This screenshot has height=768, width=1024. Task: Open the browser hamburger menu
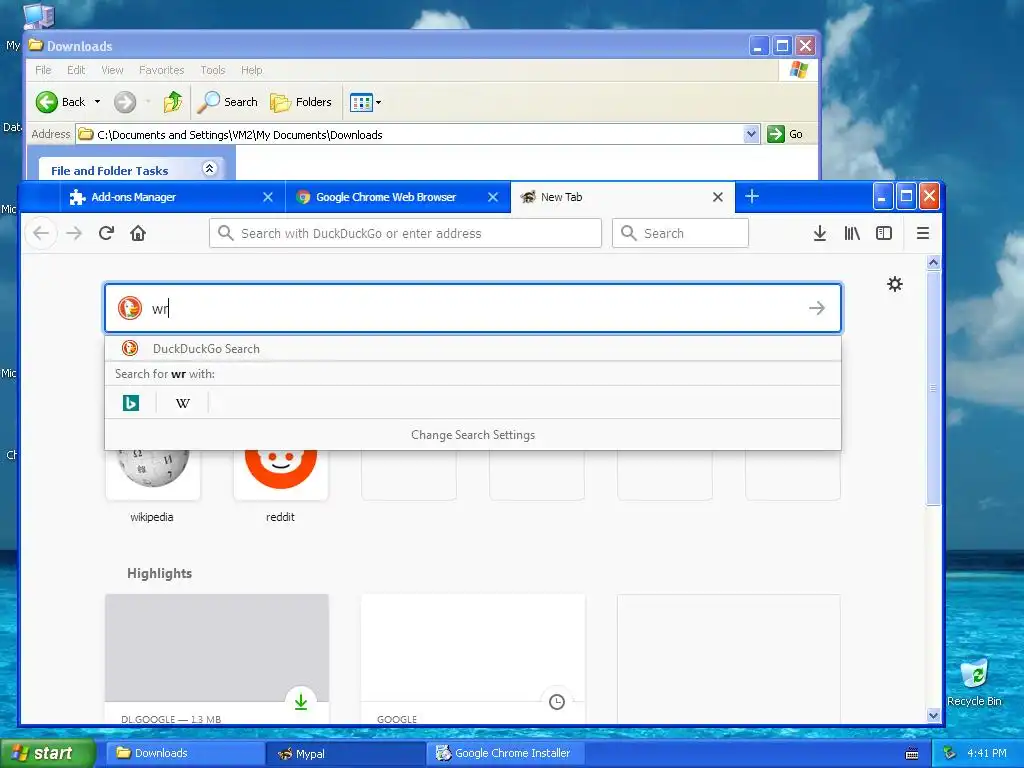(923, 233)
